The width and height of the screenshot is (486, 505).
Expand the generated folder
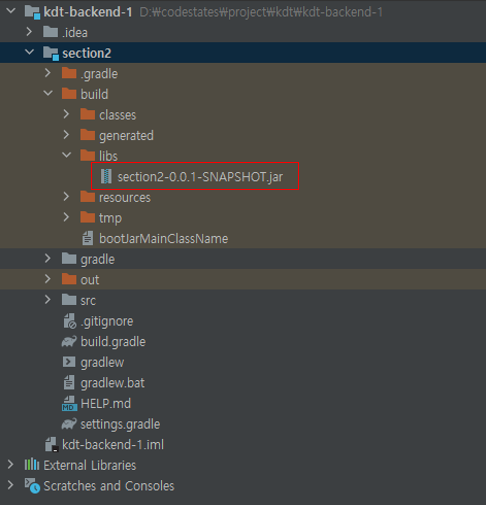coord(66,135)
